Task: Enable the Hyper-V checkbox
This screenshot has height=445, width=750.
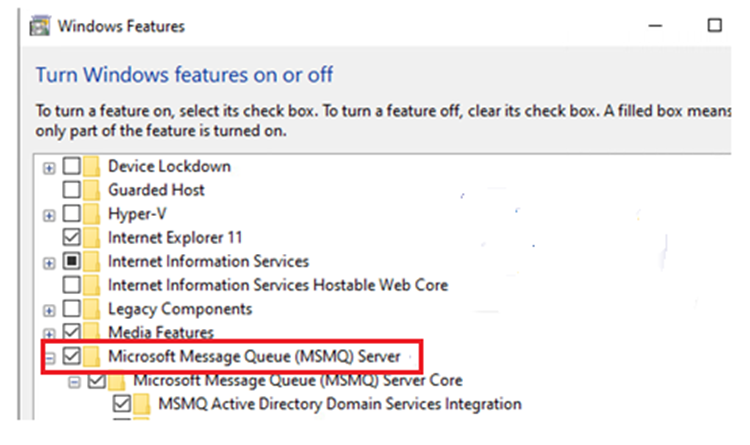Action: (x=72, y=213)
